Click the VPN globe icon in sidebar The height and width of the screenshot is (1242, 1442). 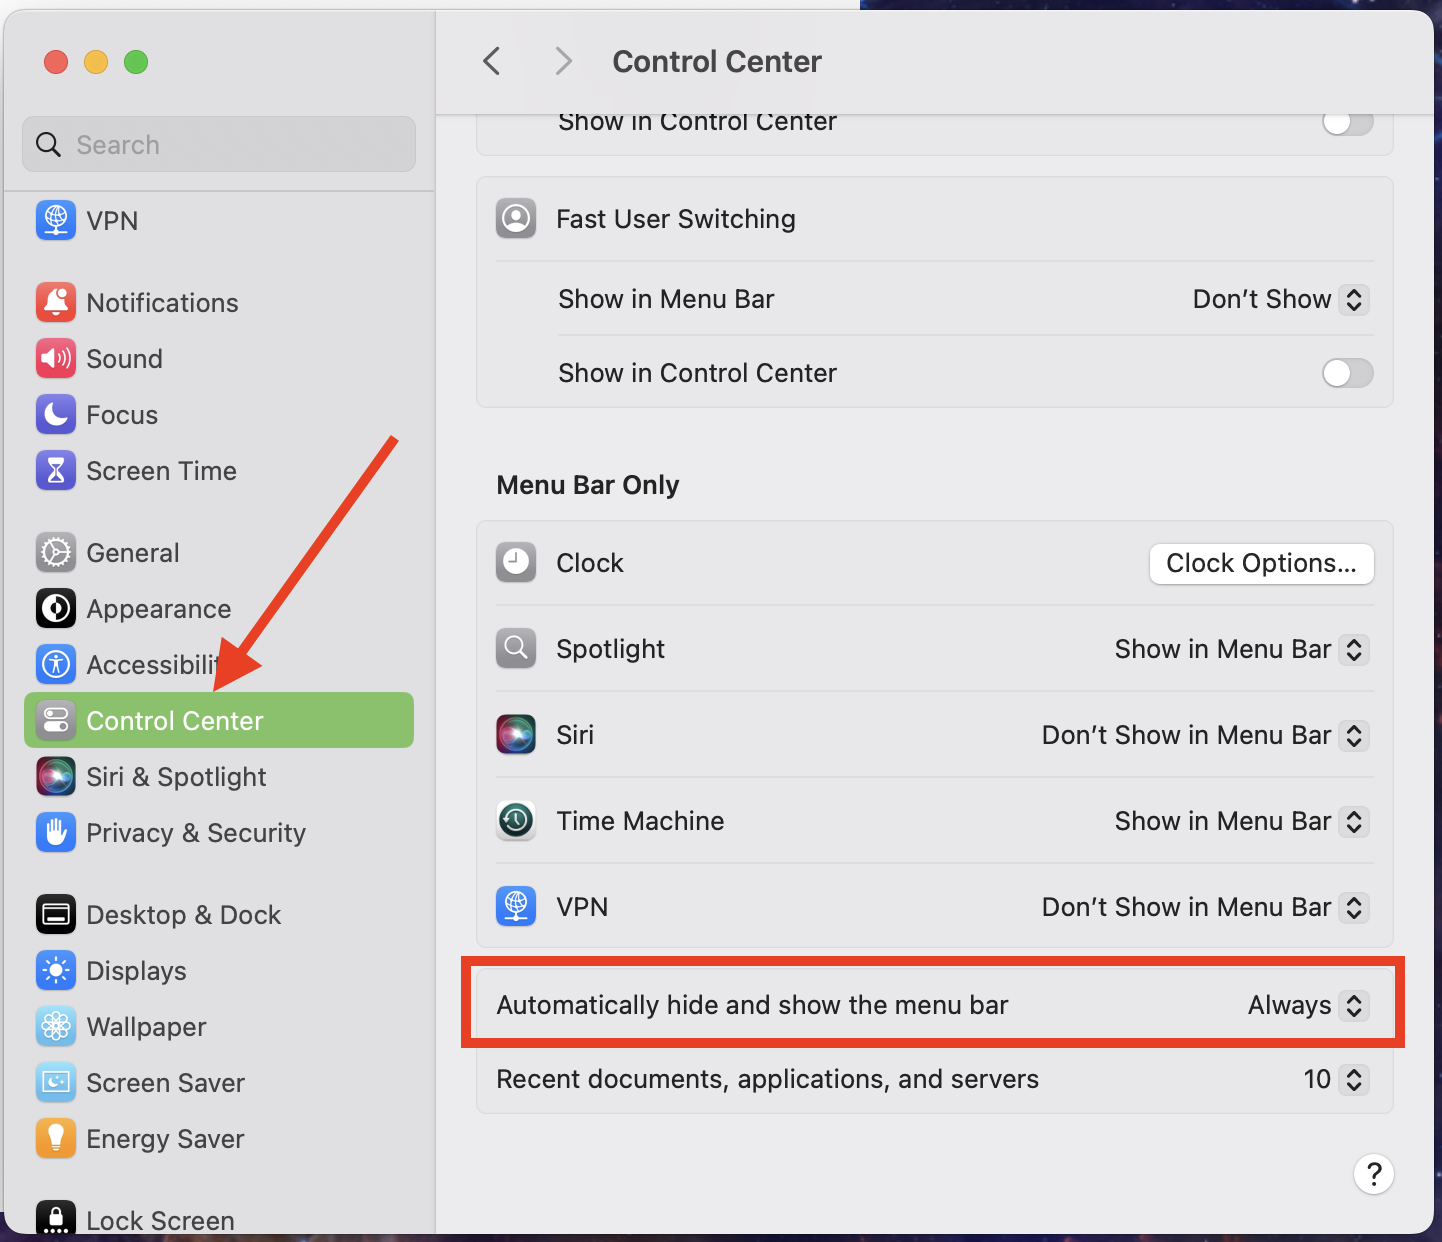pyautogui.click(x=56, y=220)
